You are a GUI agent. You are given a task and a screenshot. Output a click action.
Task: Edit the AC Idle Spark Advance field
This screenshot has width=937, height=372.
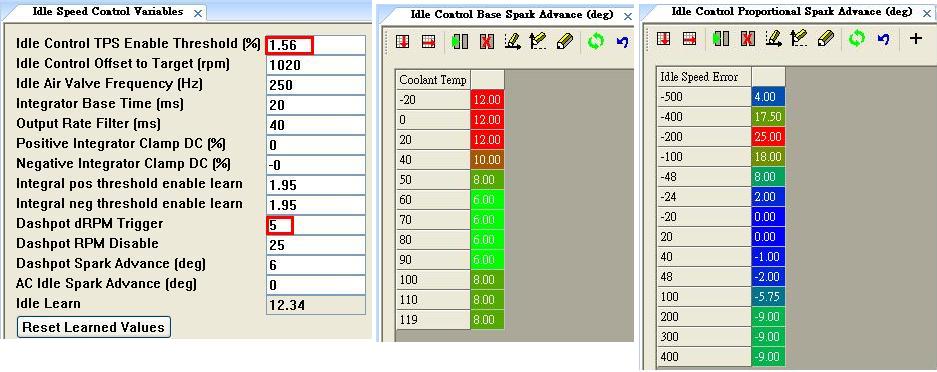point(316,285)
